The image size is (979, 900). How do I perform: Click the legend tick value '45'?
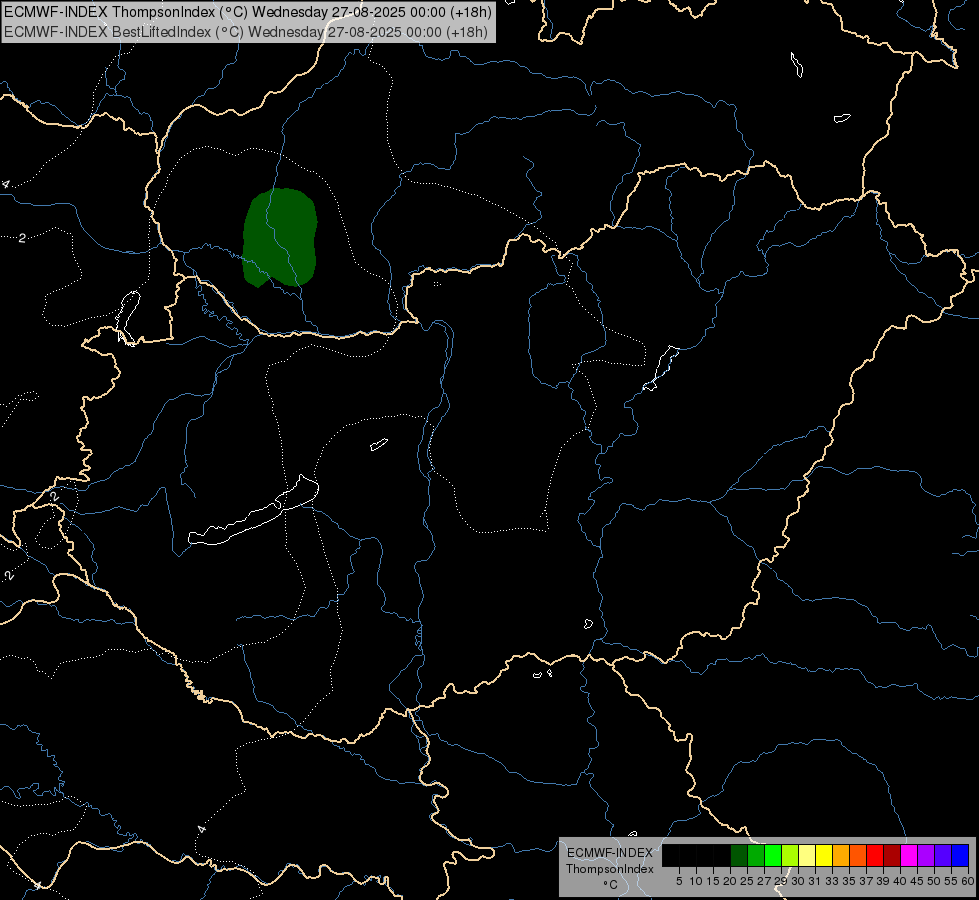pos(917,881)
